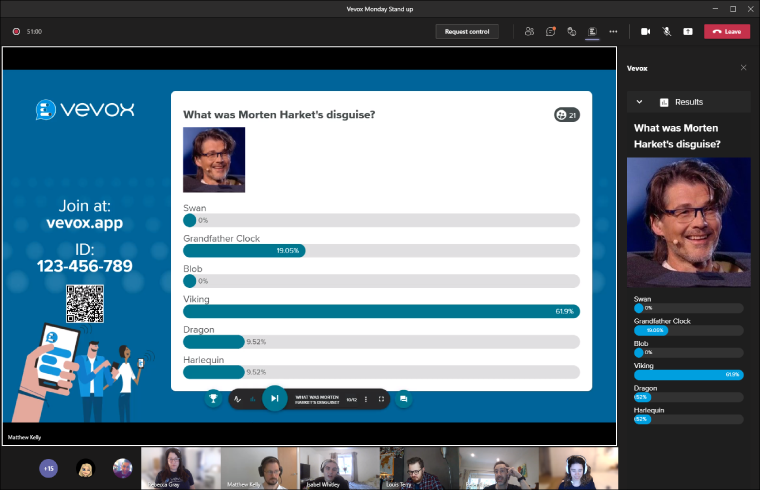
Task: Enter fullscreen on the Vevox presentation
Action: [x=381, y=399]
